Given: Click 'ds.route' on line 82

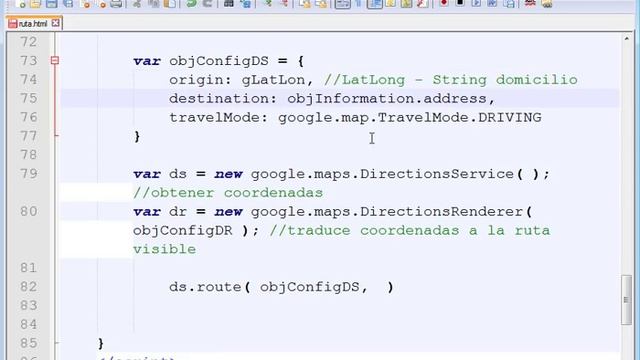Looking at the screenshot, I should click(x=205, y=287).
